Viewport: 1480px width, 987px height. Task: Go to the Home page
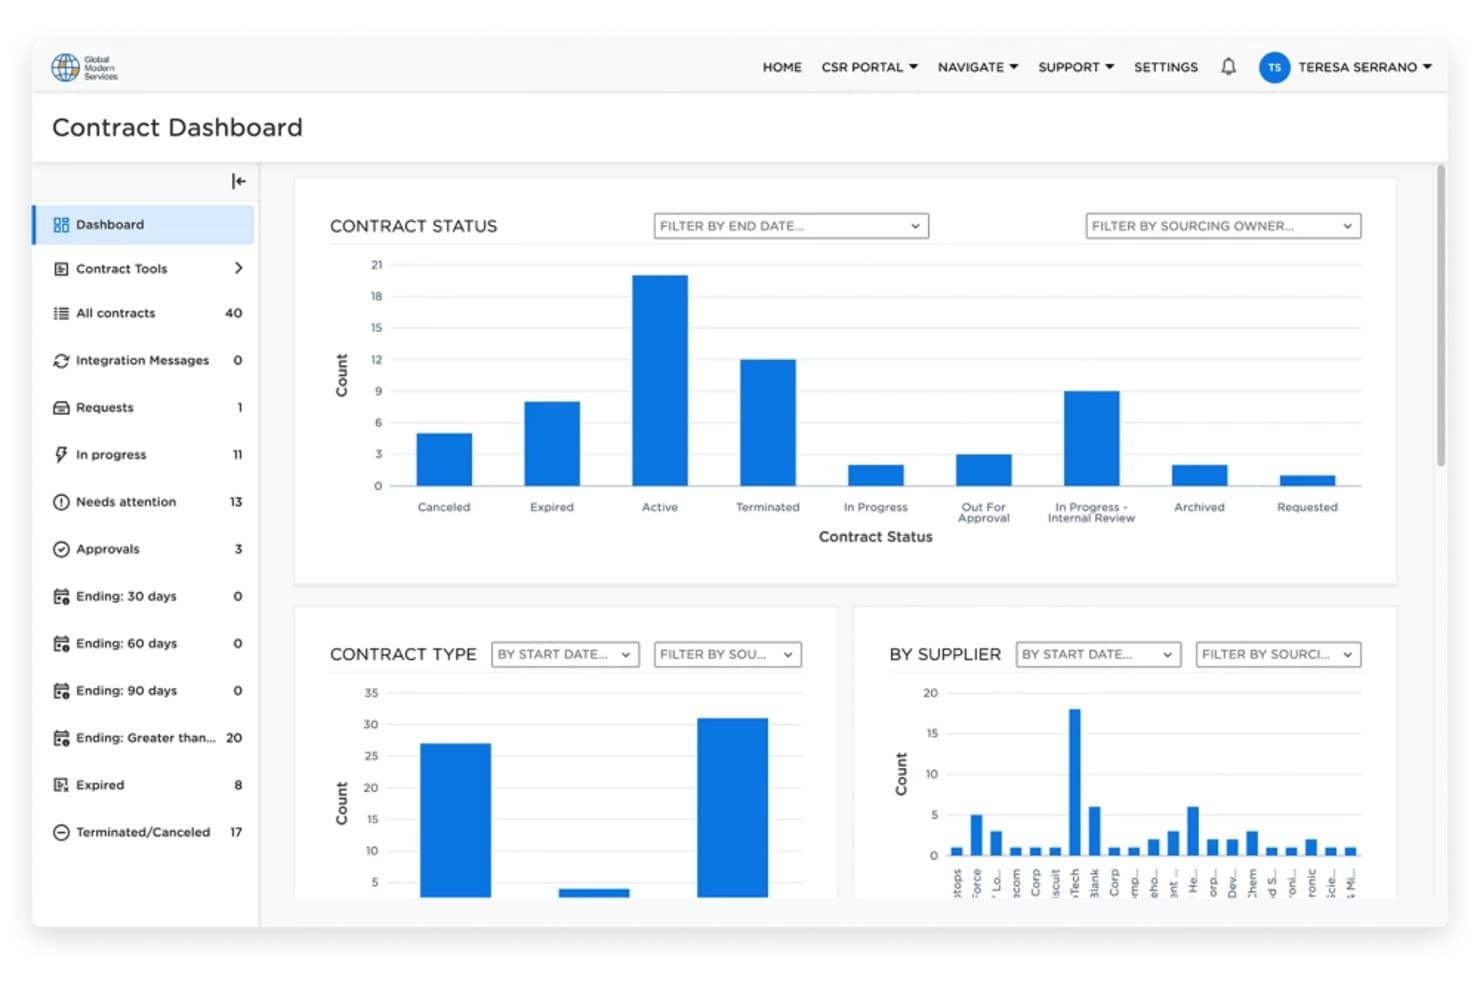(782, 67)
